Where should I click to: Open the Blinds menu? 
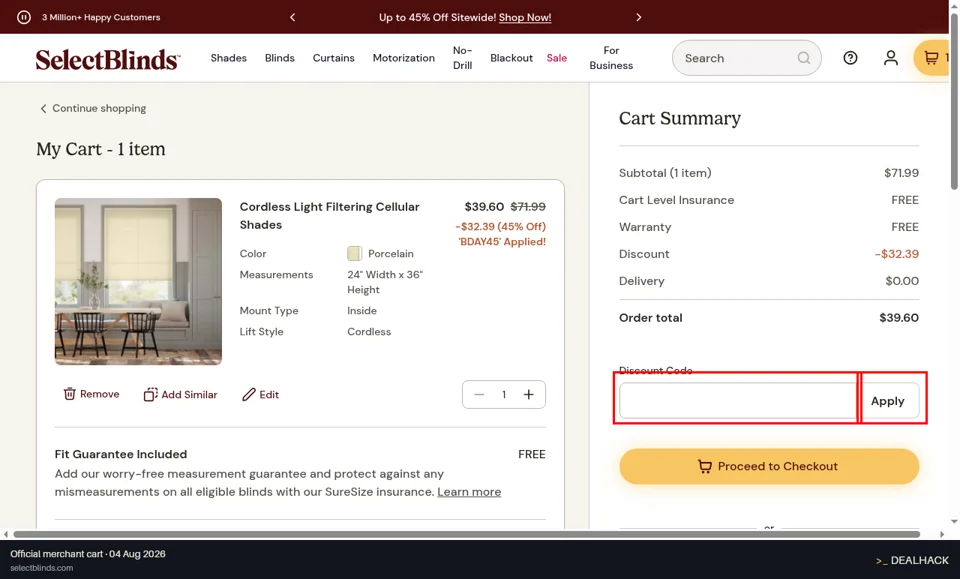tap(279, 58)
